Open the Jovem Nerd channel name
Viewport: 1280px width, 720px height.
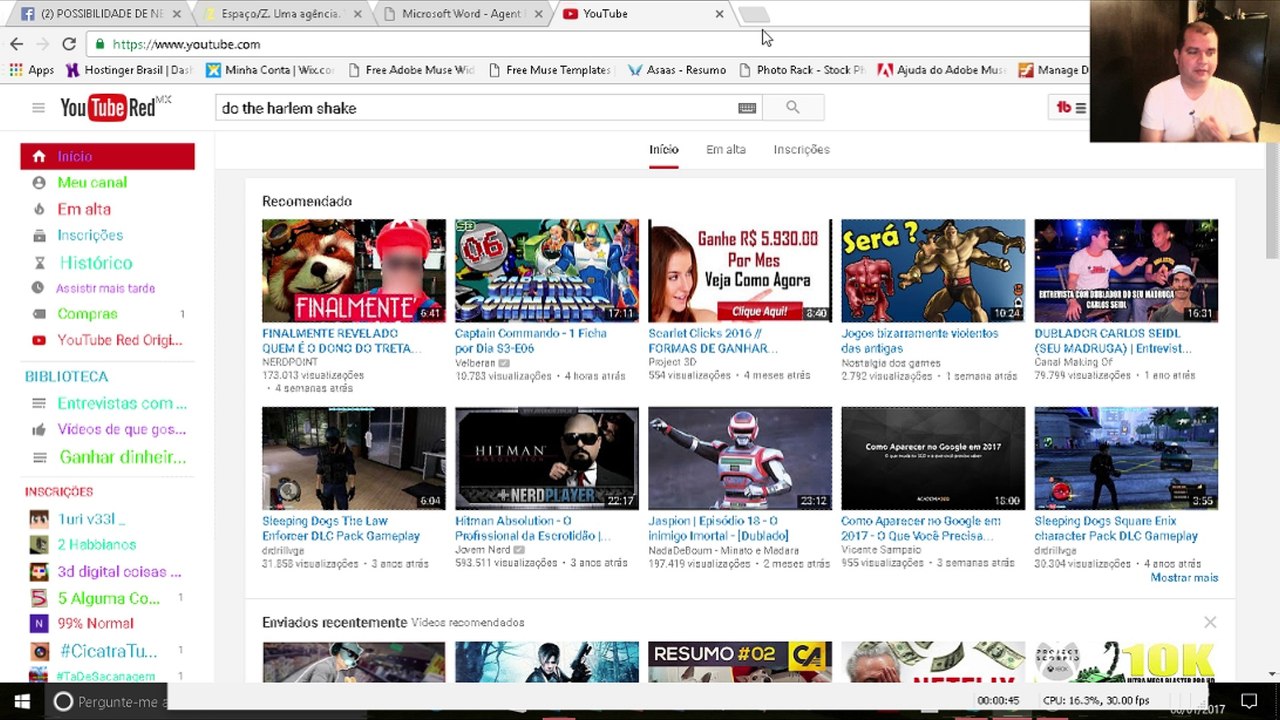(483, 550)
